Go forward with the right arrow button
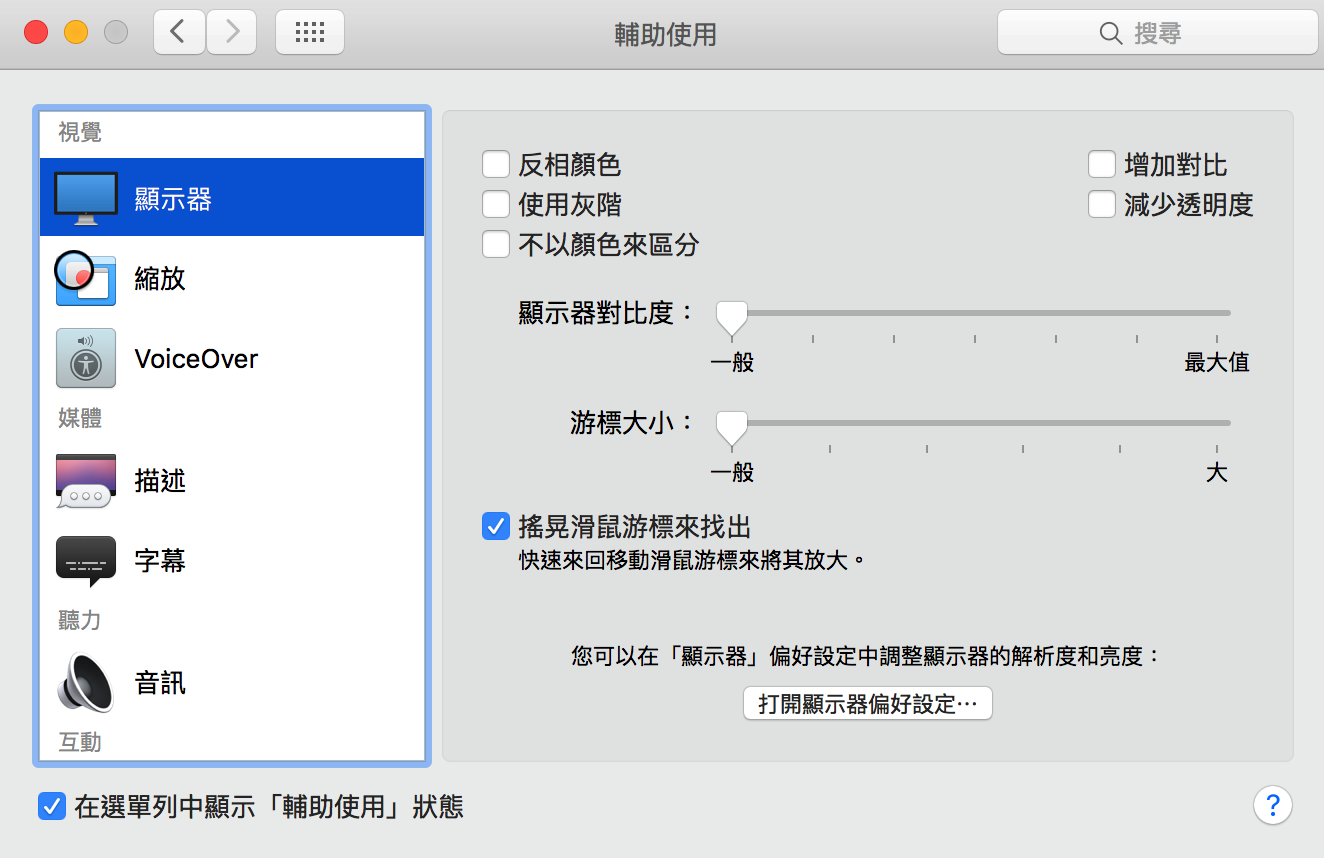Screen dimensions: 1324x858 click(x=232, y=33)
